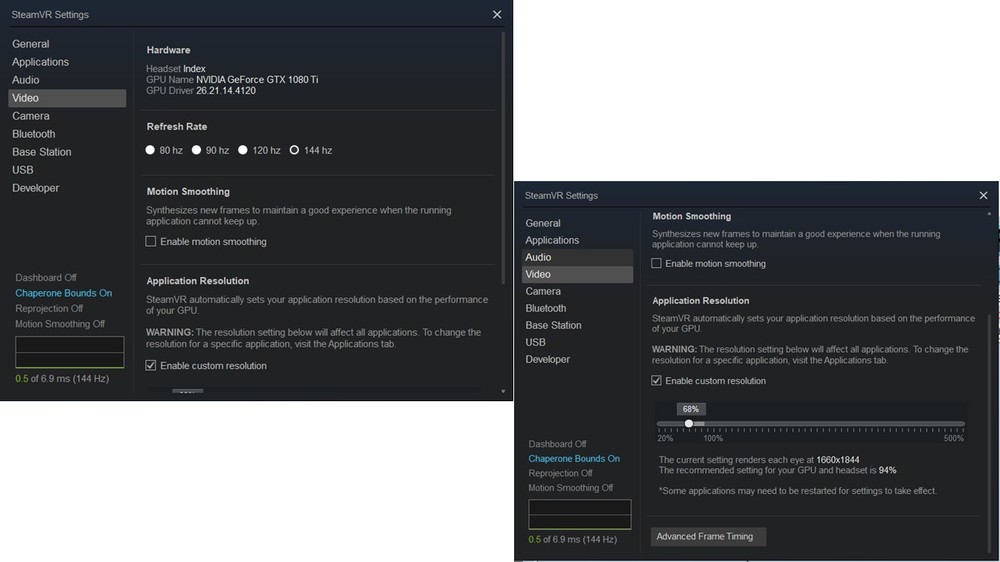Click Dashboard Off status in left window
Image resolution: width=1000 pixels, height=562 pixels.
pyautogui.click(x=46, y=277)
